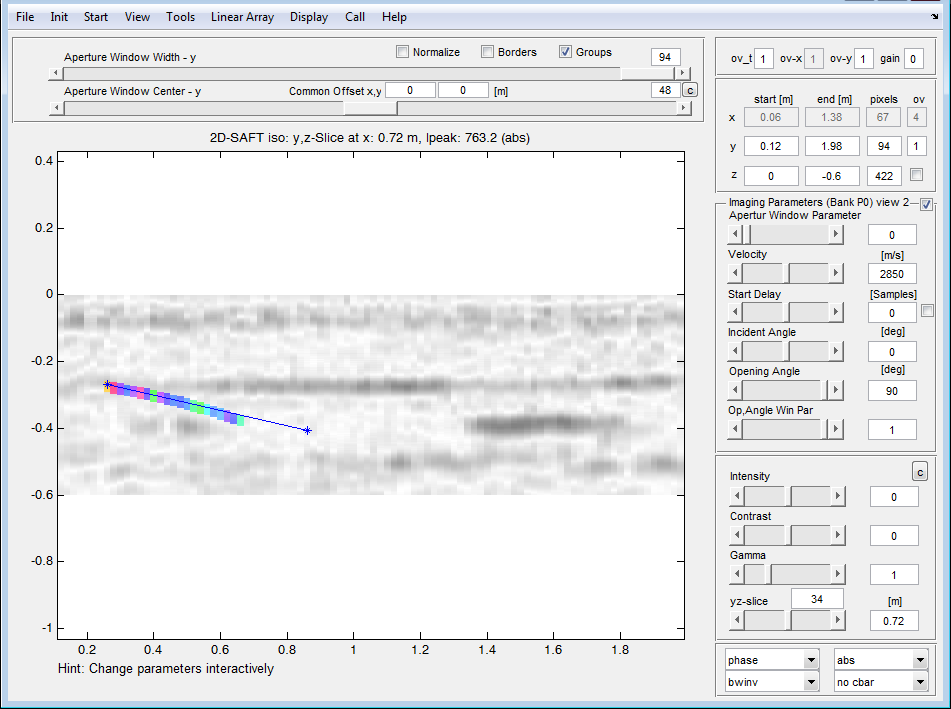Click right arrow of Apertur Window Parameter slider

836,234
